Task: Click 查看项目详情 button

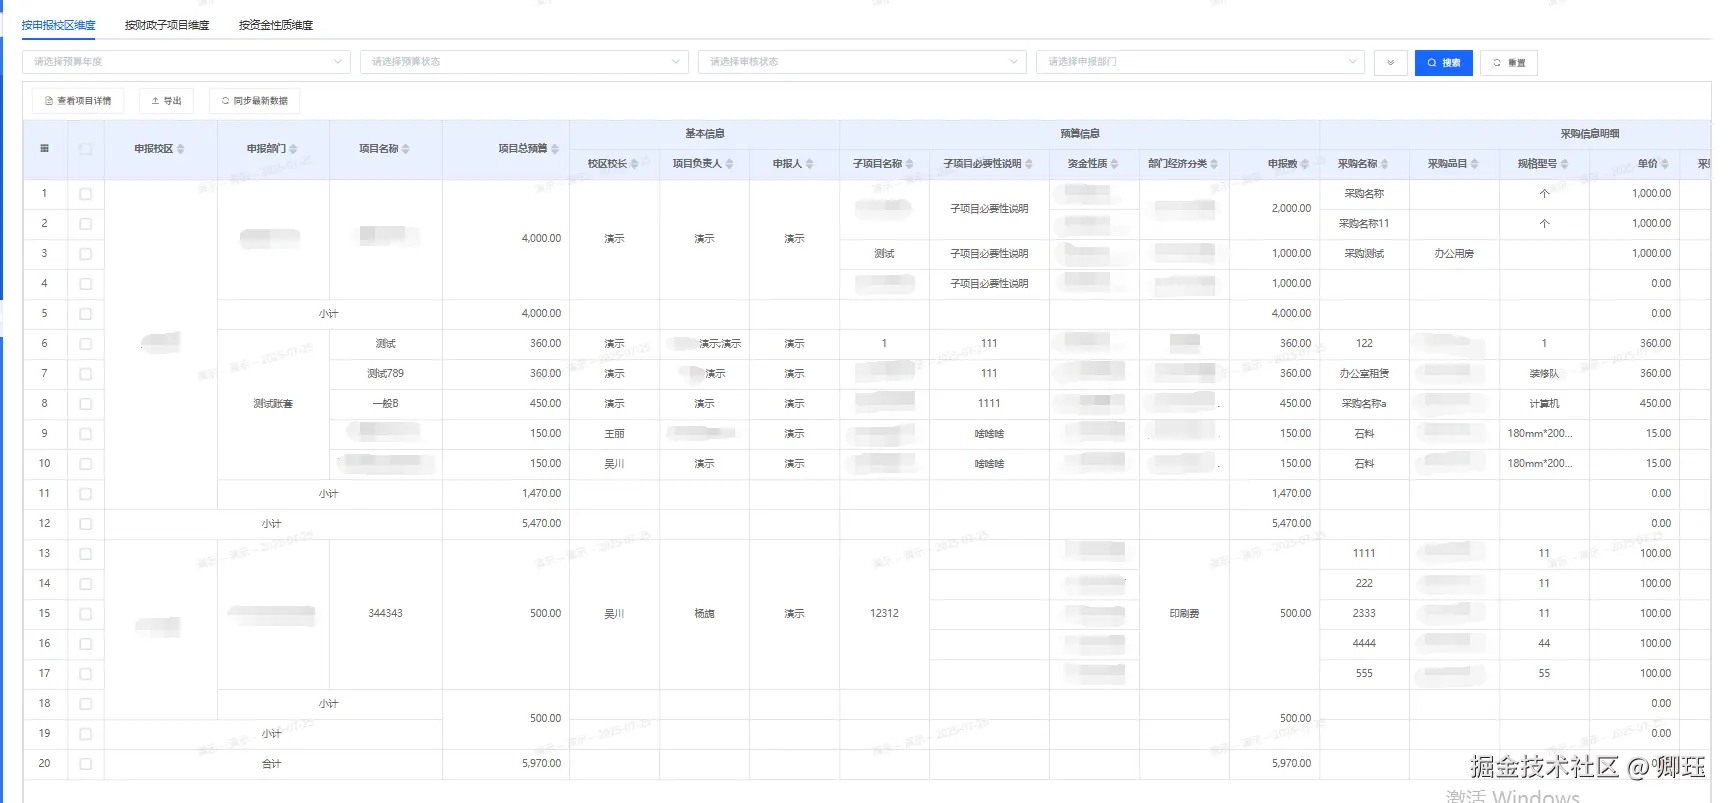Action: 78,101
